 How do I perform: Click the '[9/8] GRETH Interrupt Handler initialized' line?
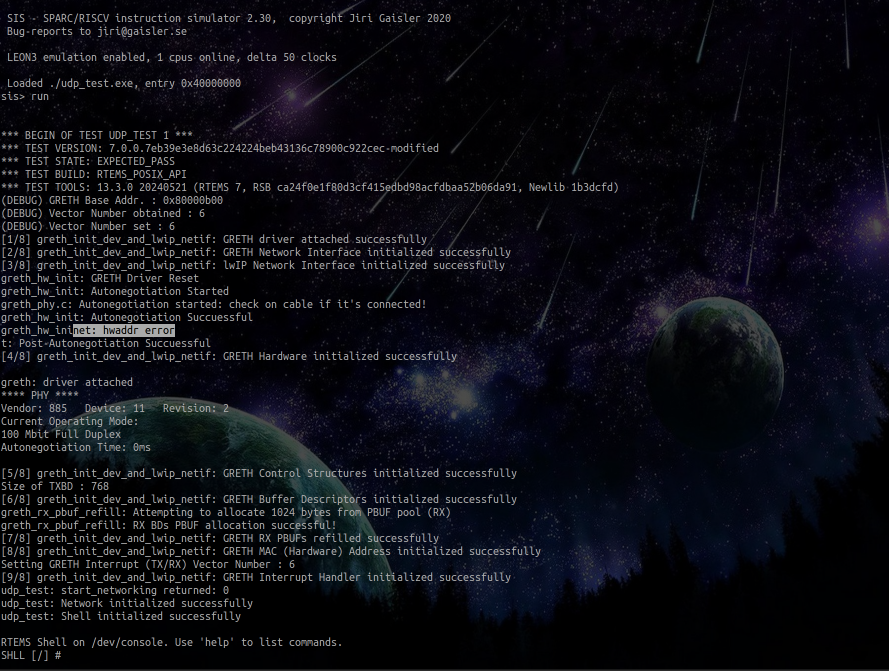click(256, 579)
